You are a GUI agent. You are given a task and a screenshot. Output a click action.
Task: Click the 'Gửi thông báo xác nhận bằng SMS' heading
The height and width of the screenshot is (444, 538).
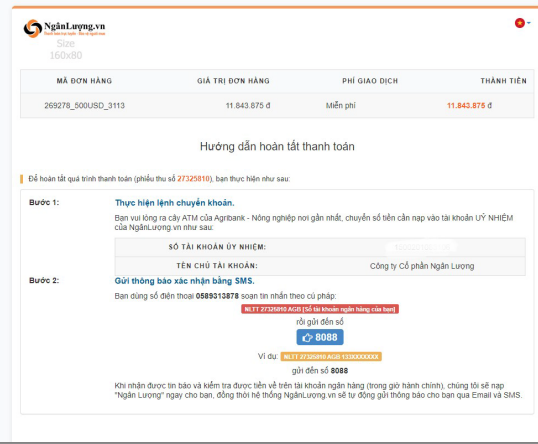185,281
